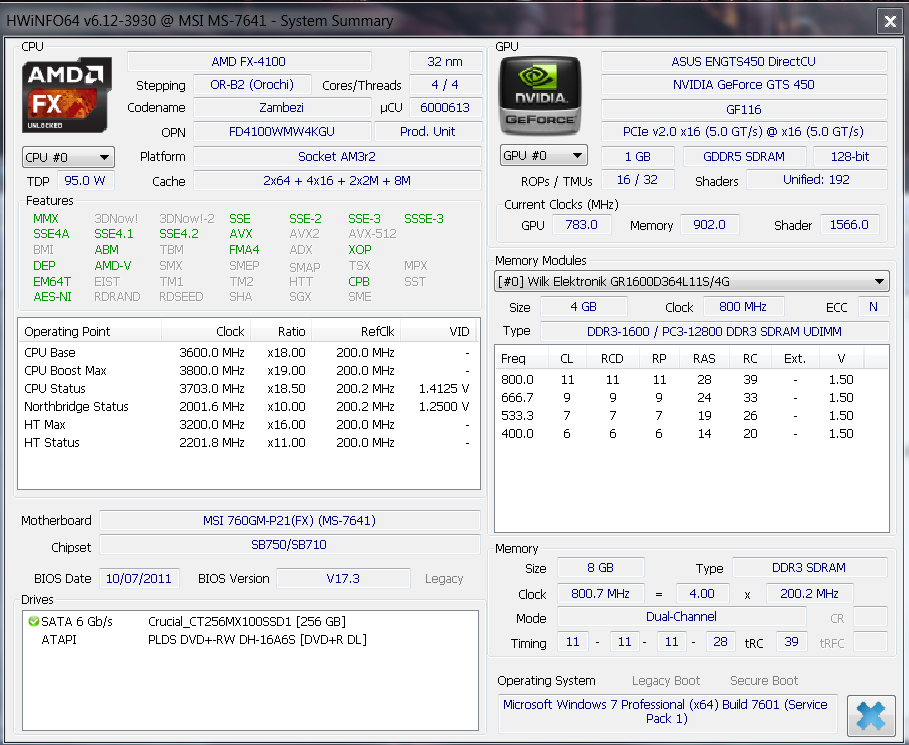909x745 pixels.
Task: Click the 95.0 W TDP value
Action: tap(85, 181)
